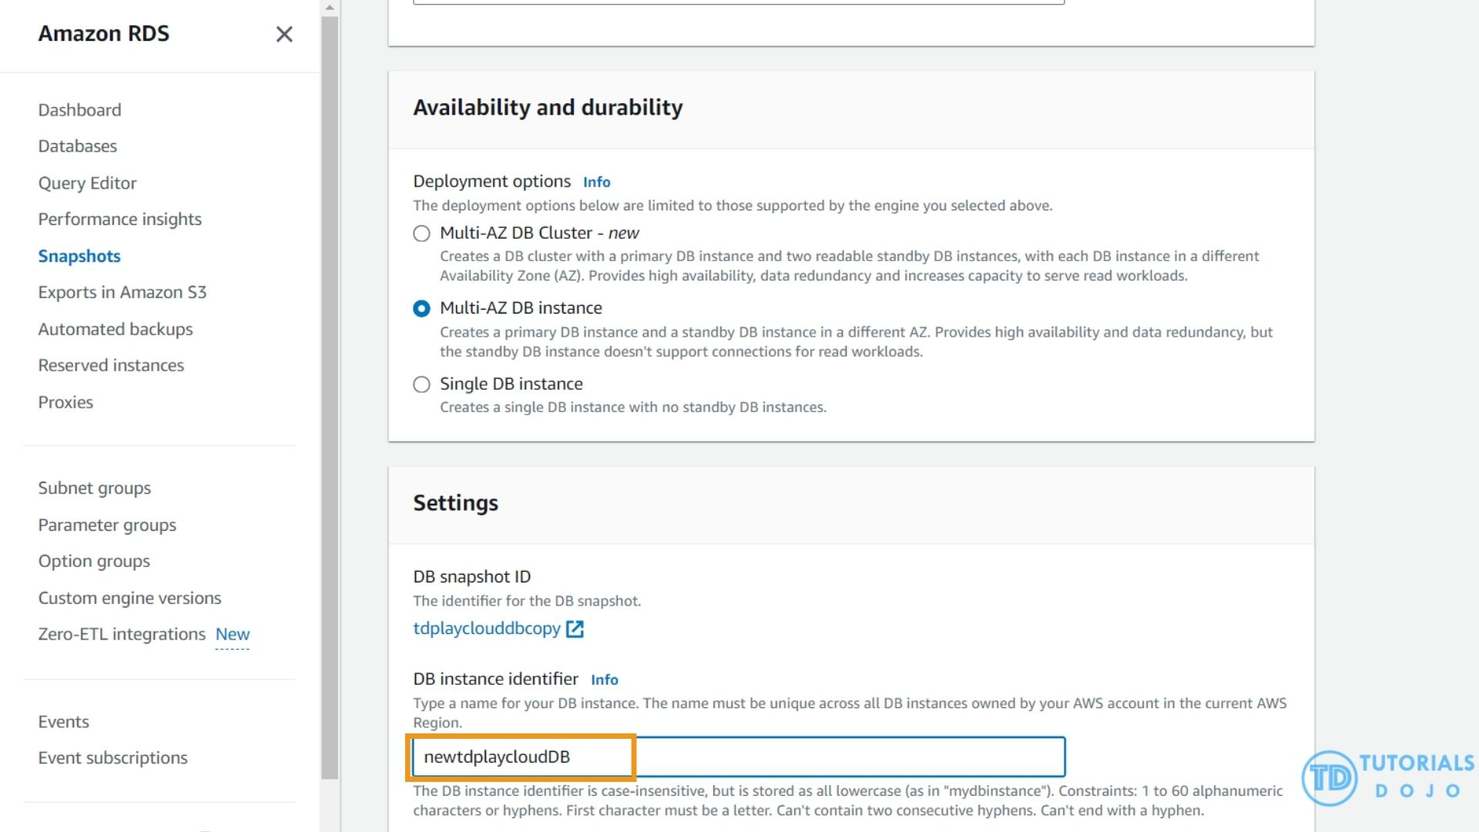Open Snapshots in the navigation
Viewport: 1479px width, 832px height.
[79, 256]
